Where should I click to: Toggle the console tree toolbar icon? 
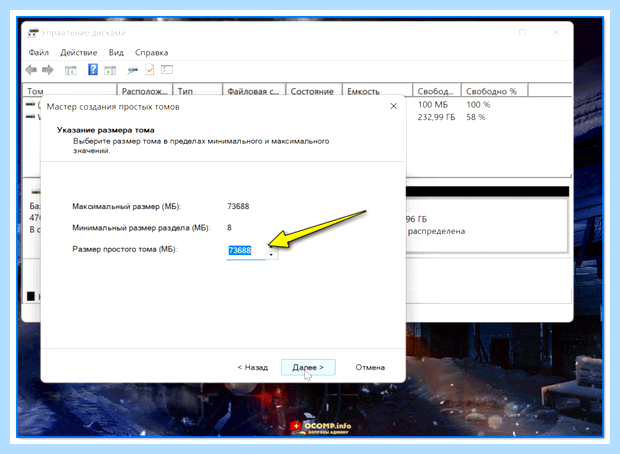[x=70, y=70]
